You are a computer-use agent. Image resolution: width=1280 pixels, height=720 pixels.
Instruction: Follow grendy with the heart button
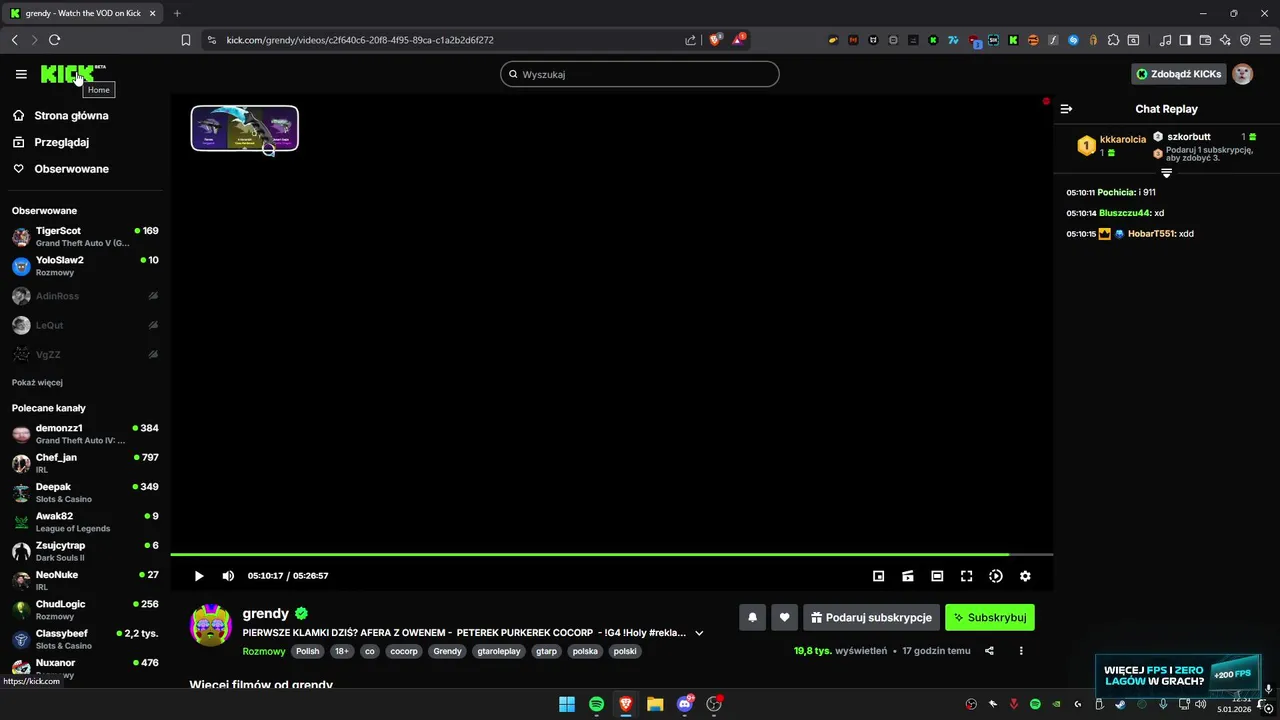pos(784,618)
